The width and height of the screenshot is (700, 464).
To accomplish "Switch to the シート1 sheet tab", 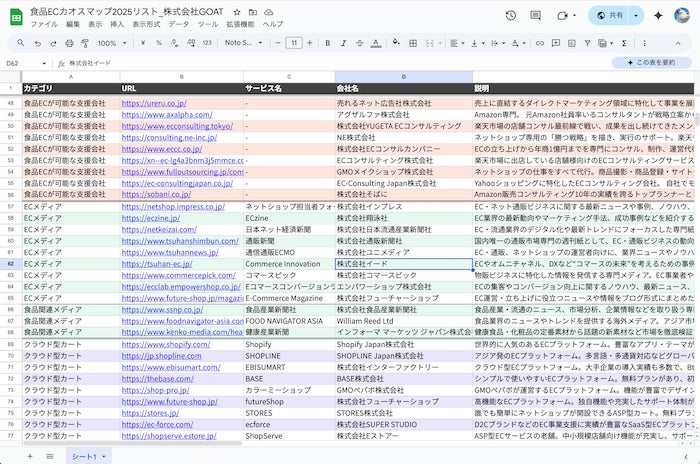I will [88, 456].
